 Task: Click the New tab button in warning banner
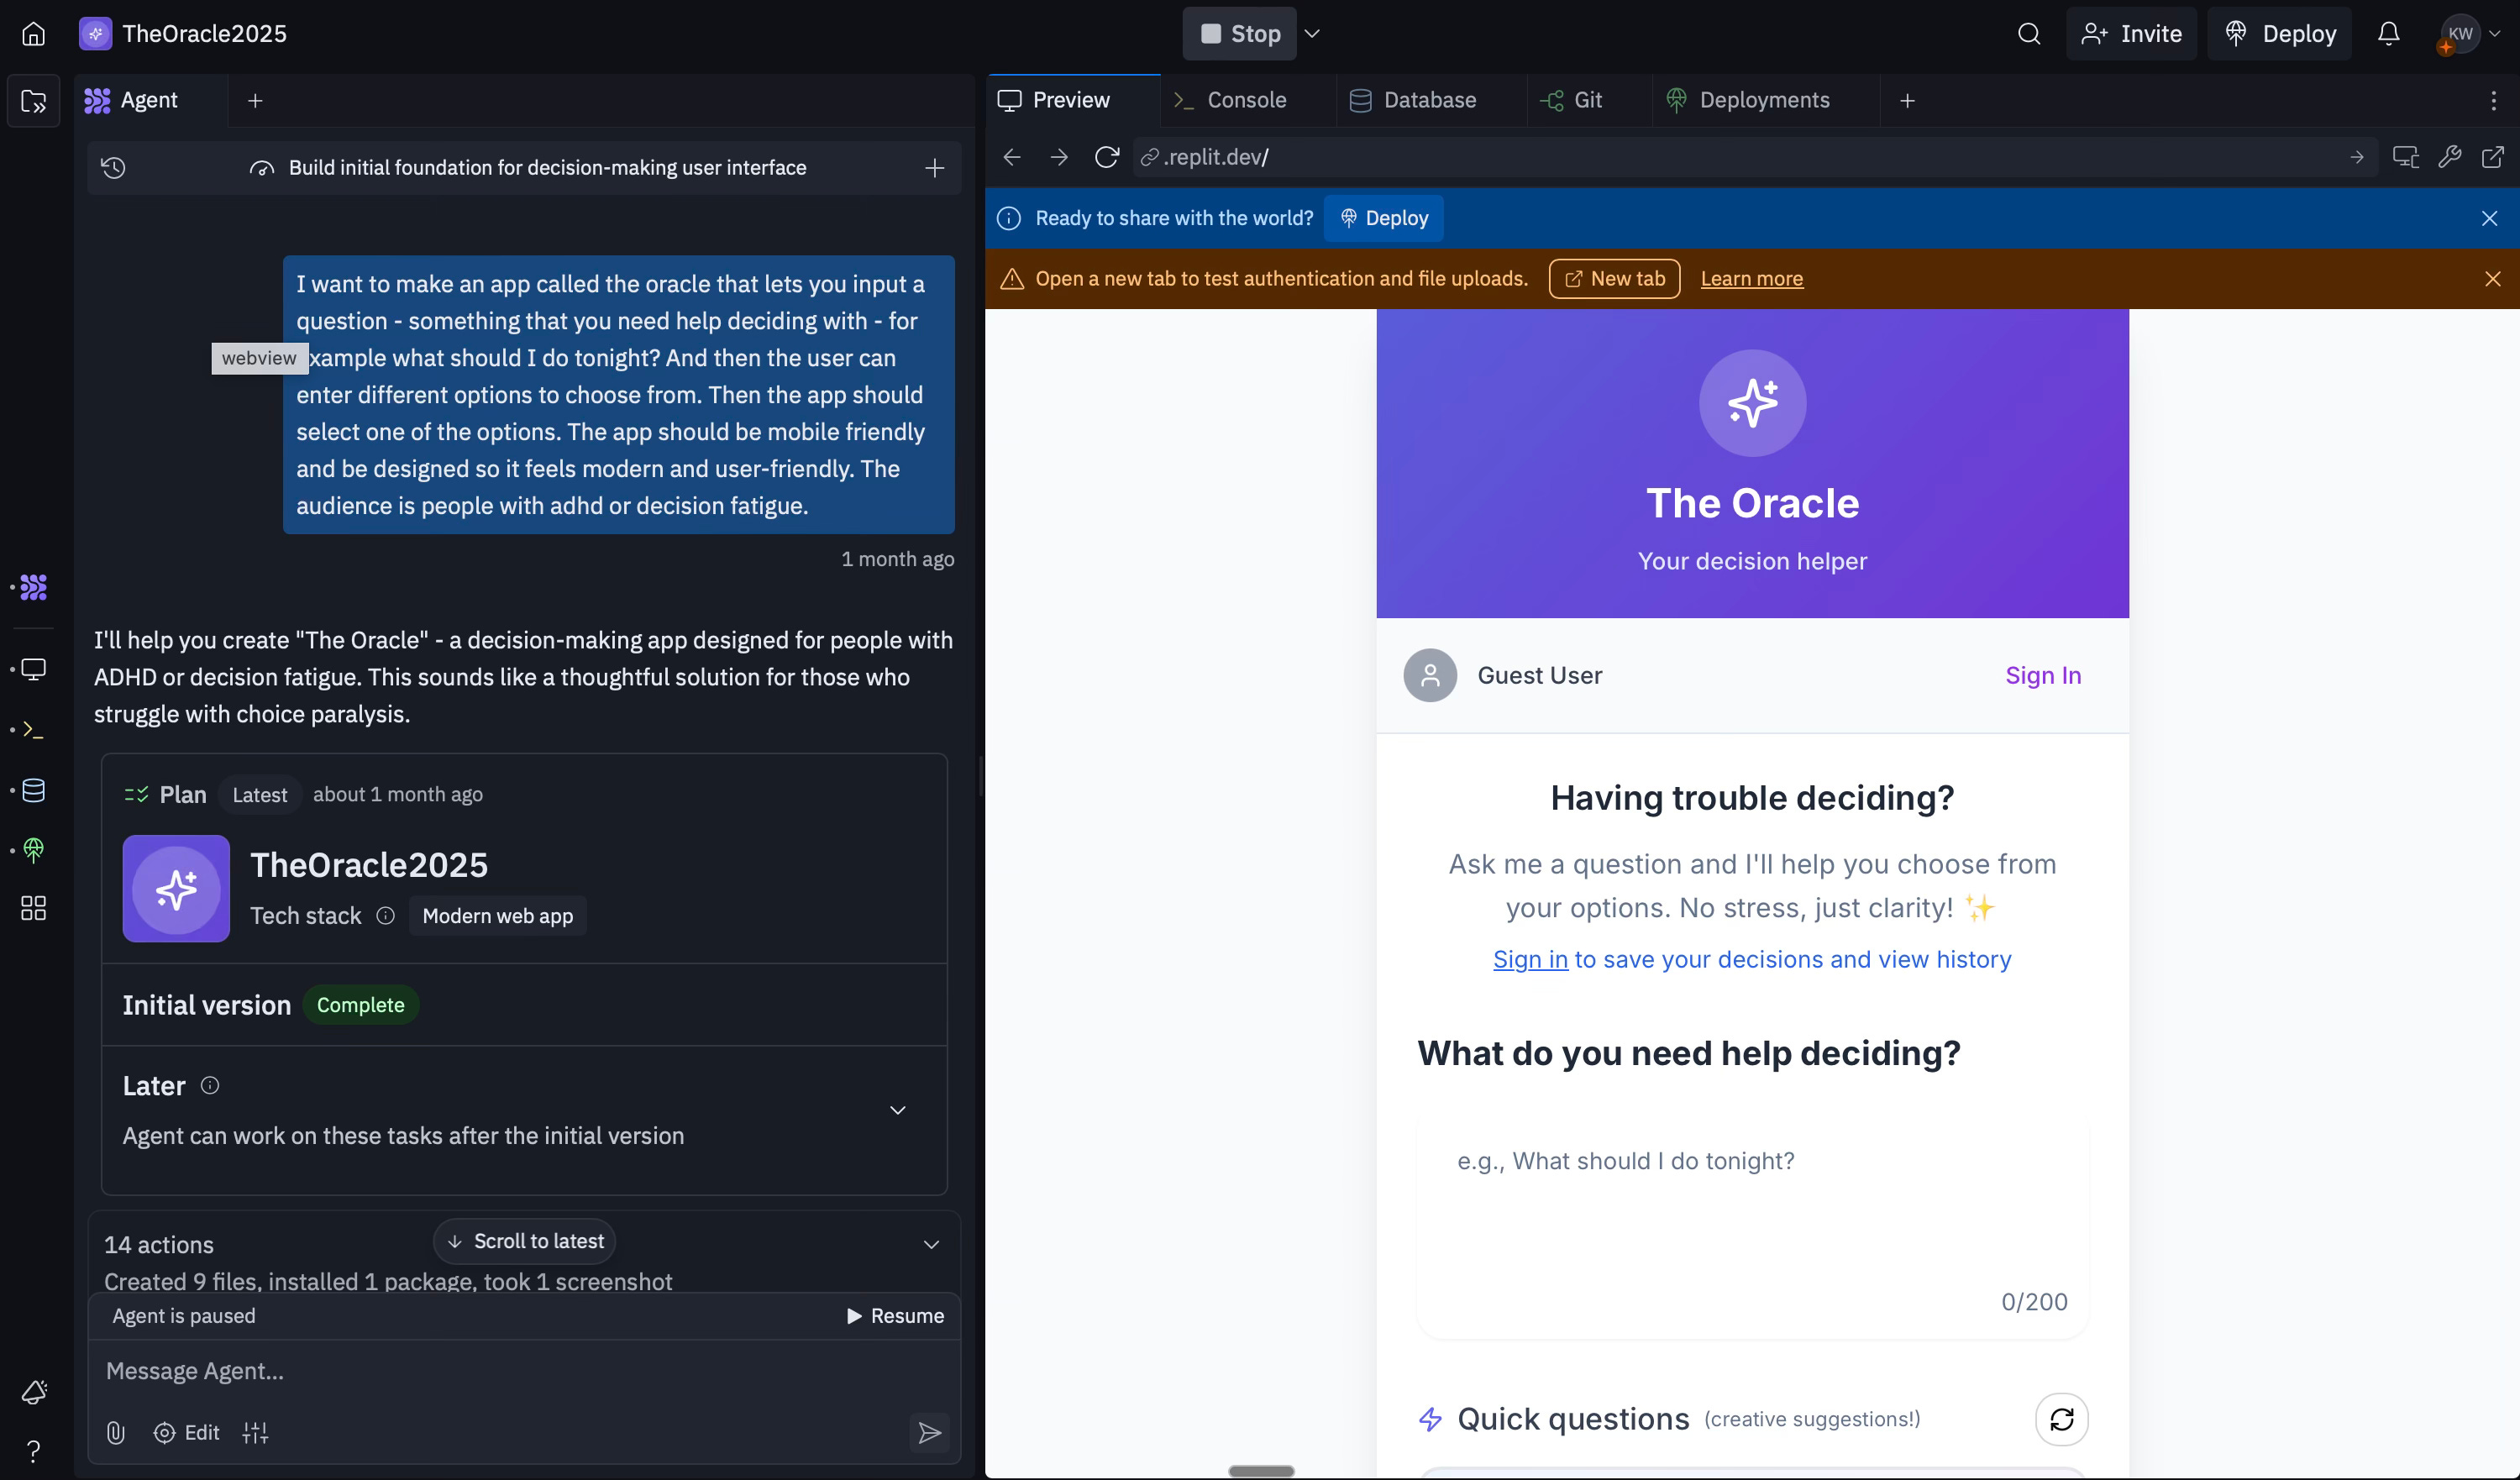(x=1614, y=279)
